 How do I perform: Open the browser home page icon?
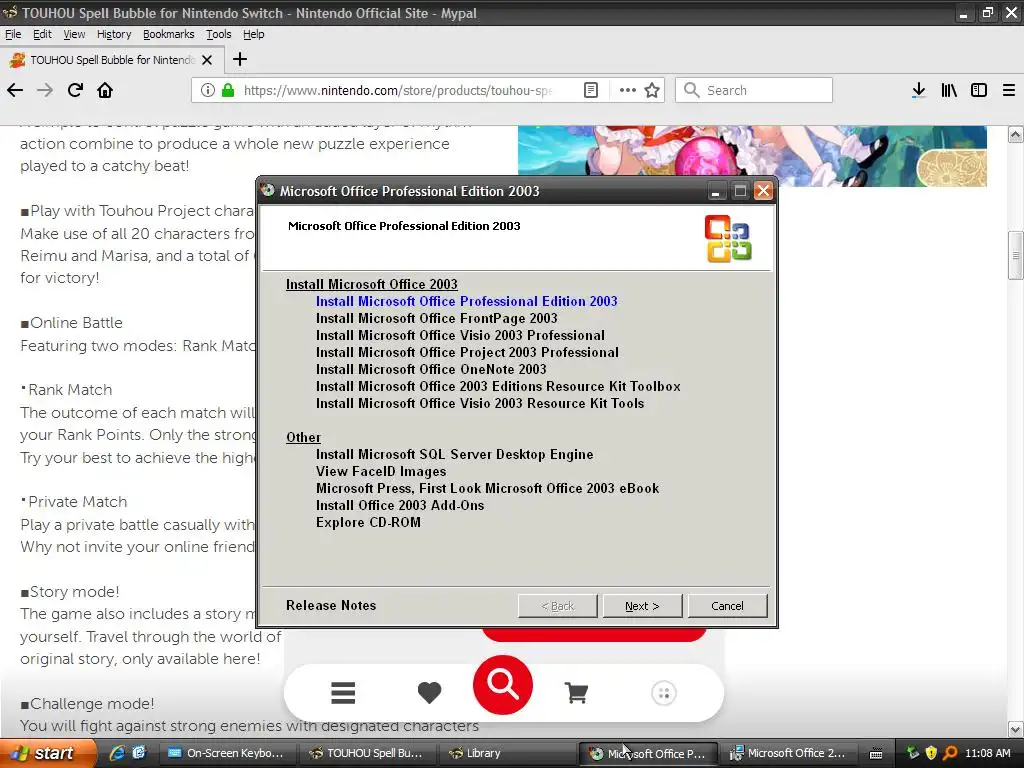coord(105,90)
